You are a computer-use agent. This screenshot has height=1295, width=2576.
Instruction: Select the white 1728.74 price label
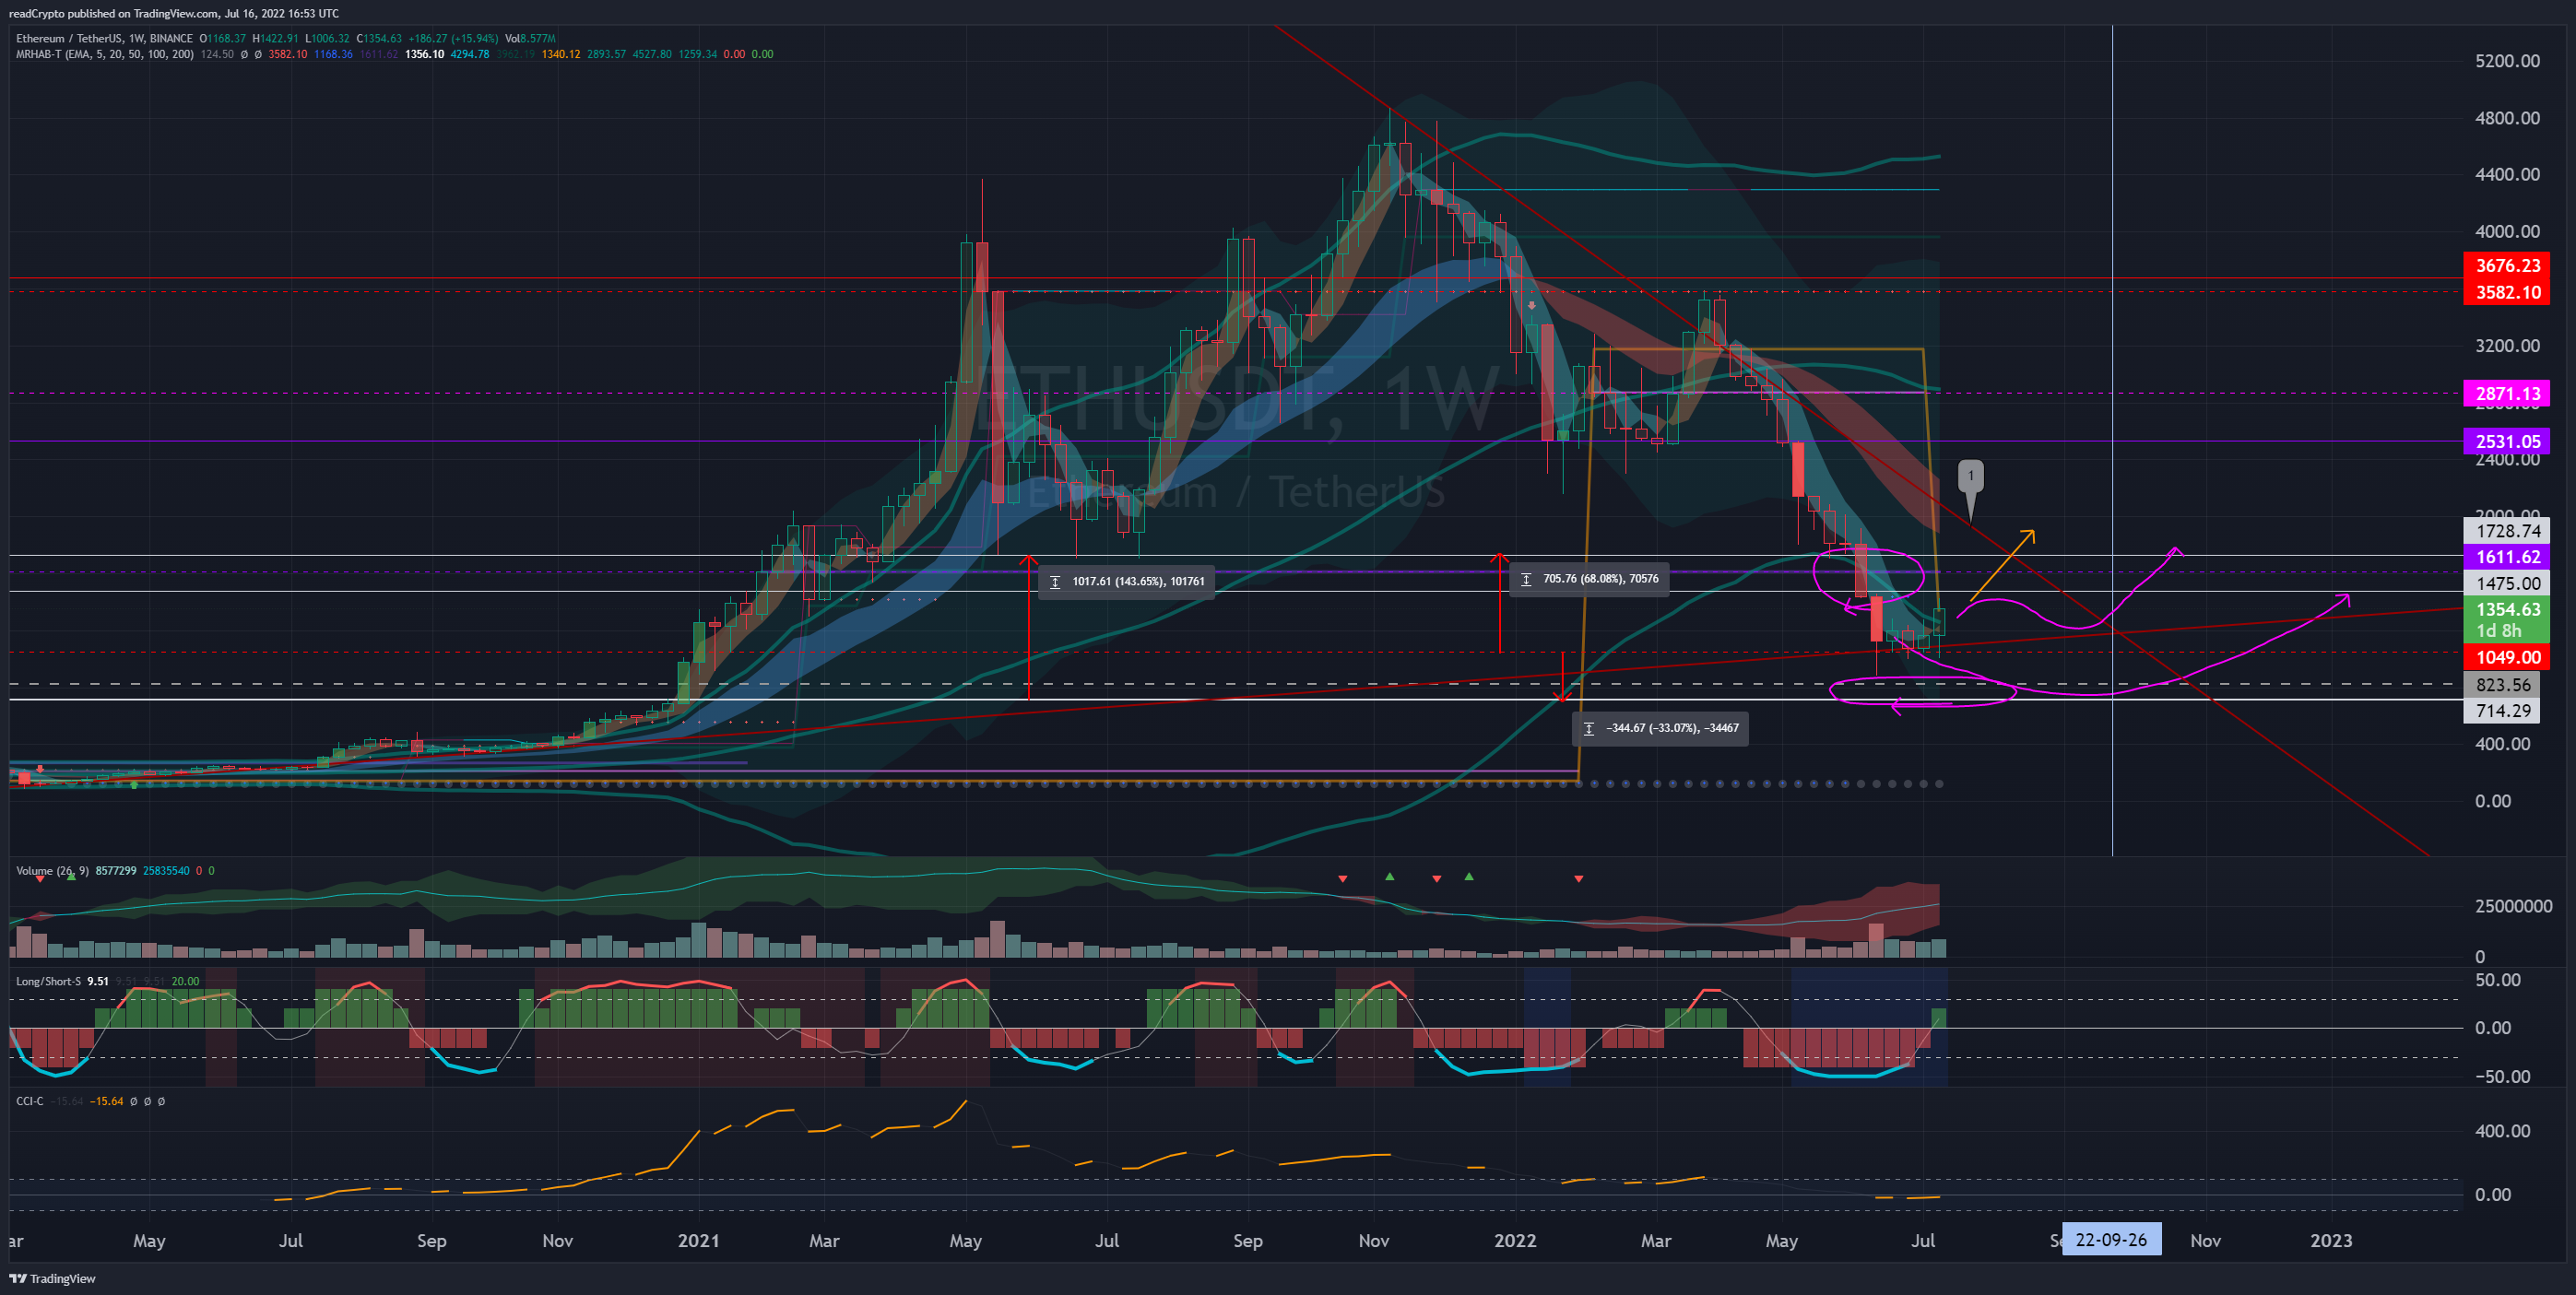[2506, 532]
